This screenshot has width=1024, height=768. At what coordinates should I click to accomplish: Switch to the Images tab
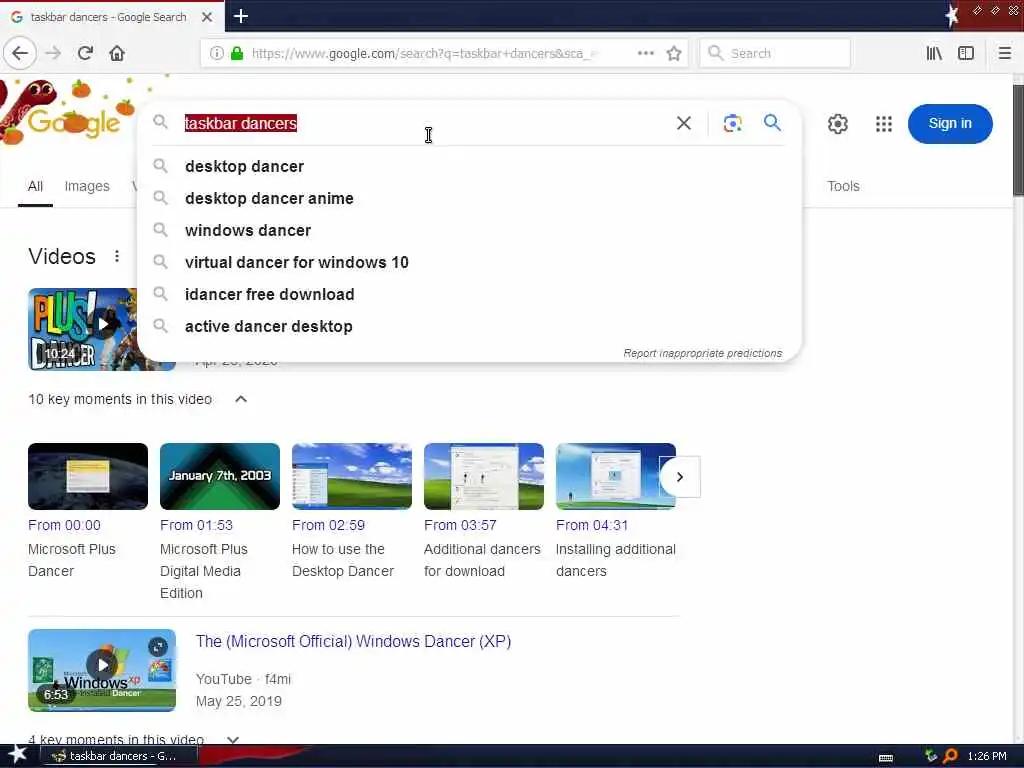tap(87, 187)
